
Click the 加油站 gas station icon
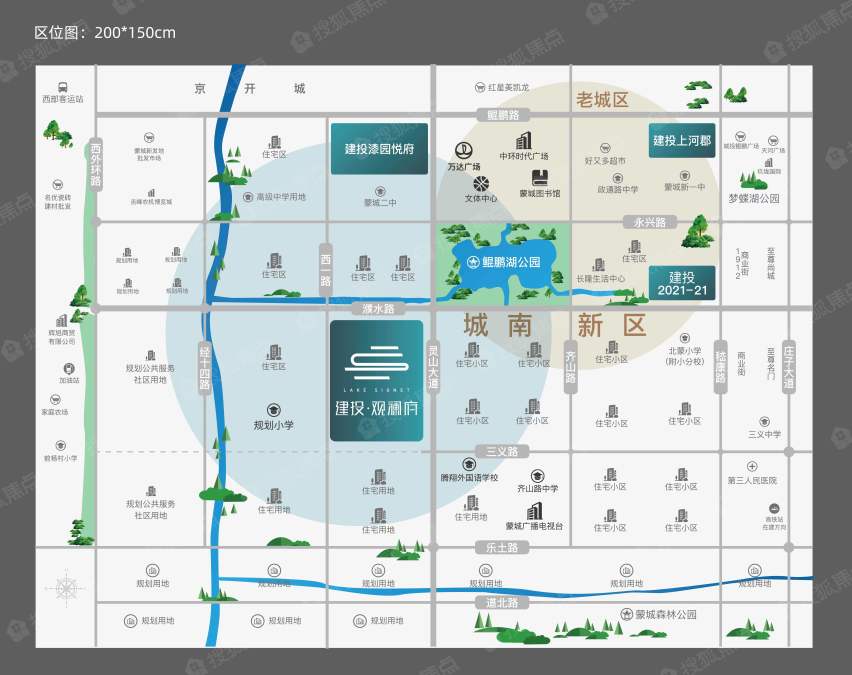tap(69, 368)
